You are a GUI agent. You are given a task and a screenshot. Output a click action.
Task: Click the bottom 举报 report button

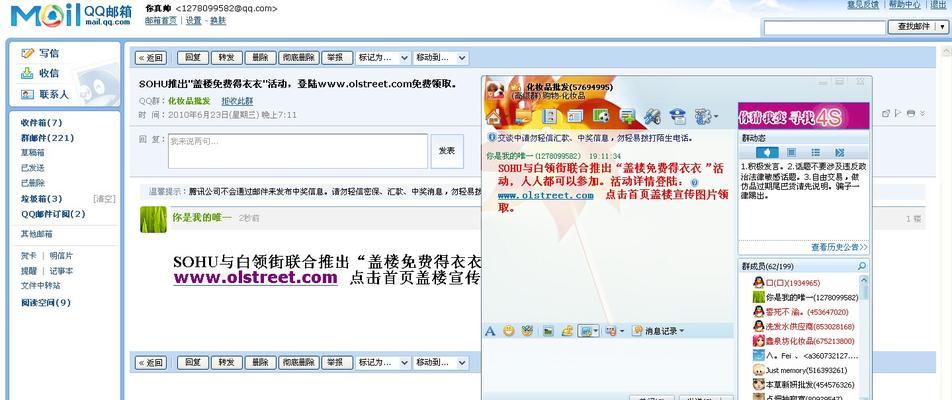point(337,362)
